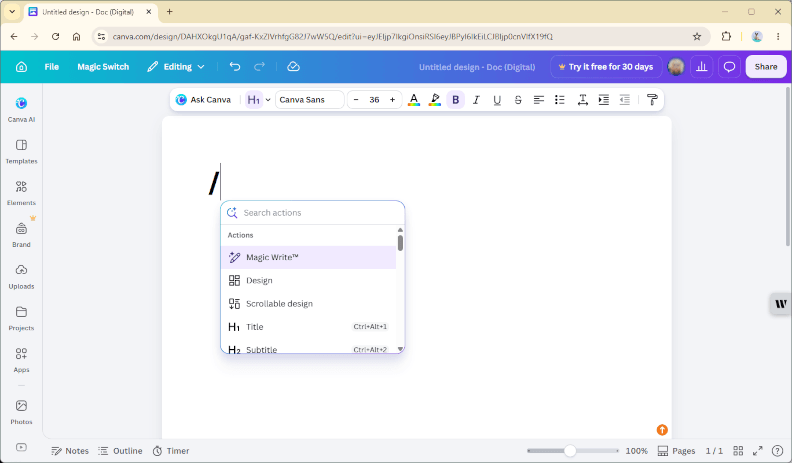Click the Ask Canva button
Viewport: 792px width, 463px height.
coord(203,99)
